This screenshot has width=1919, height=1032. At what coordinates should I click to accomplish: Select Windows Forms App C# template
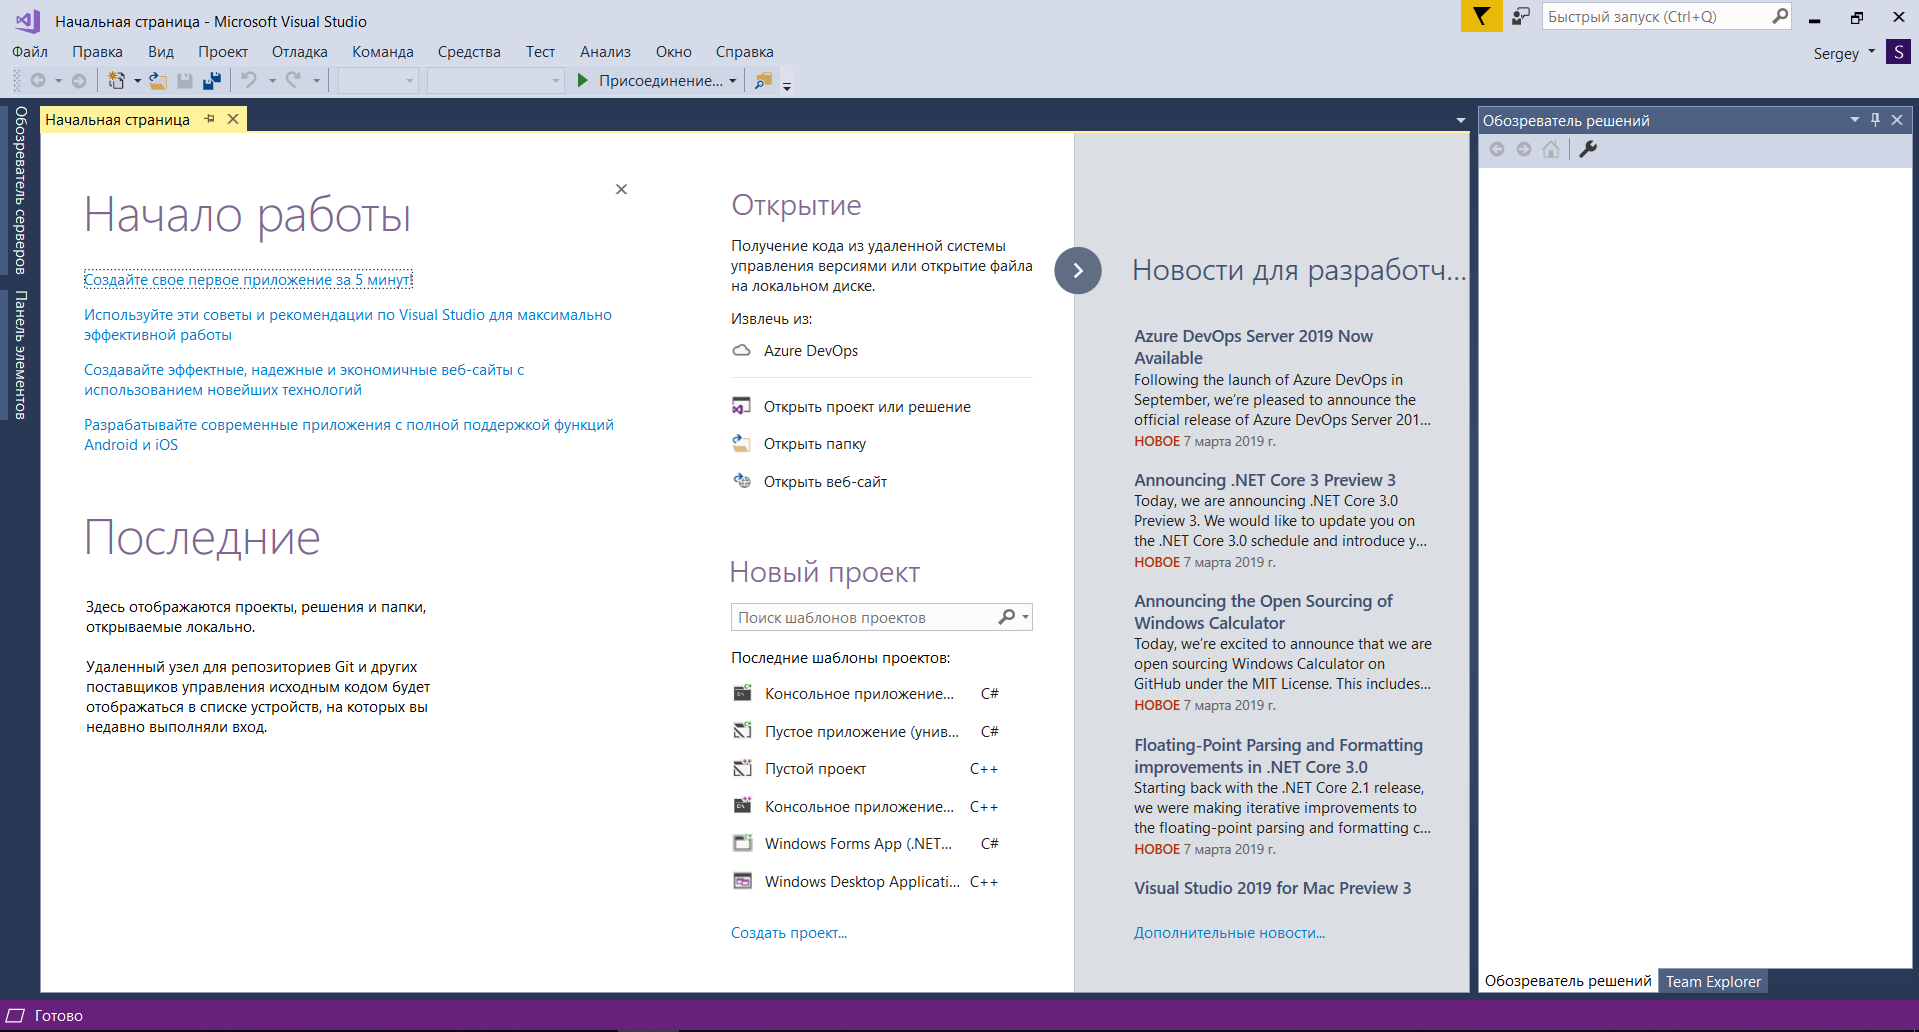pos(866,844)
